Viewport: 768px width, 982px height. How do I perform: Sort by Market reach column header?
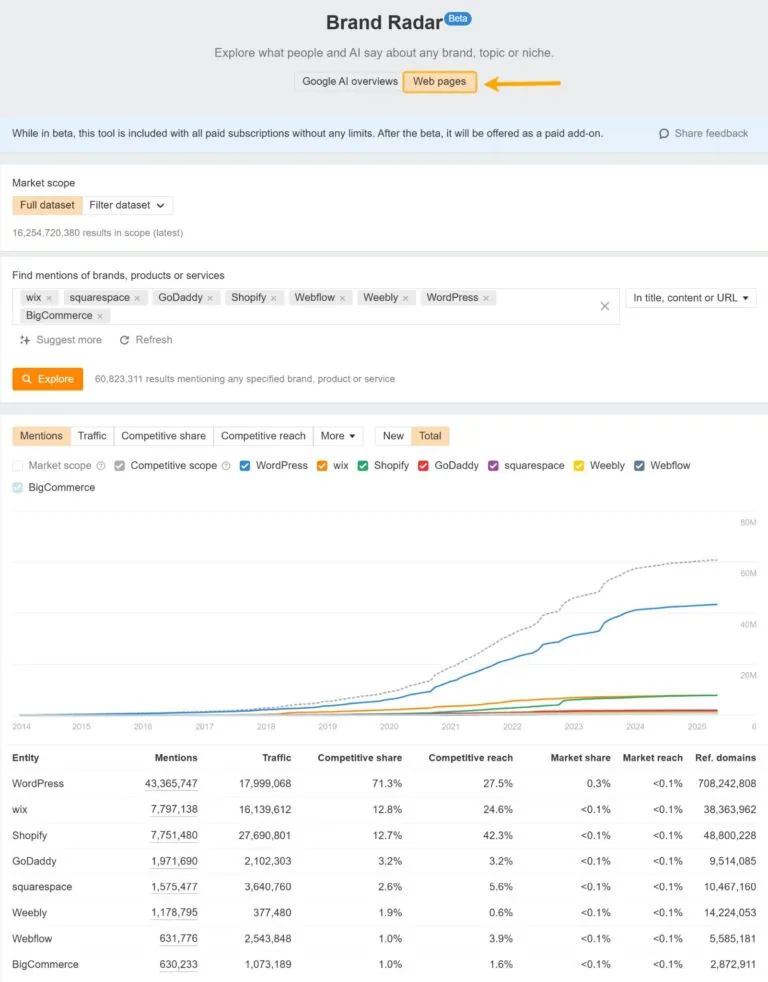click(653, 758)
